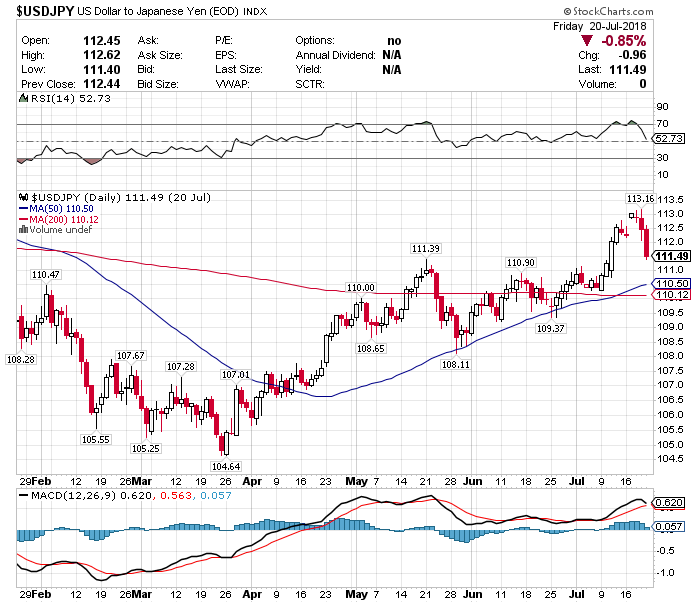Screen dimensions: 700x603
Task: Click the VWAP label
Action: tap(232, 84)
